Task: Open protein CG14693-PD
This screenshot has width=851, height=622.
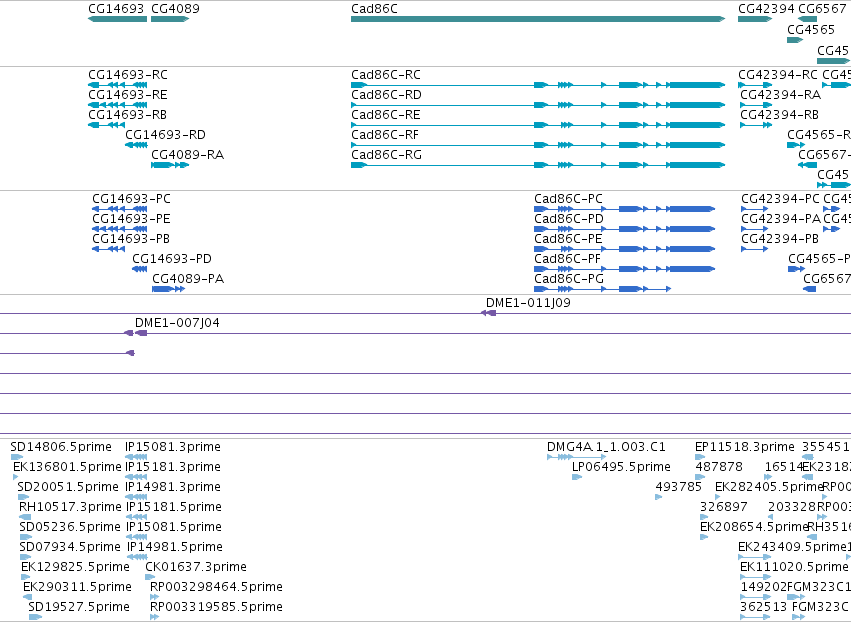Action: (139, 269)
